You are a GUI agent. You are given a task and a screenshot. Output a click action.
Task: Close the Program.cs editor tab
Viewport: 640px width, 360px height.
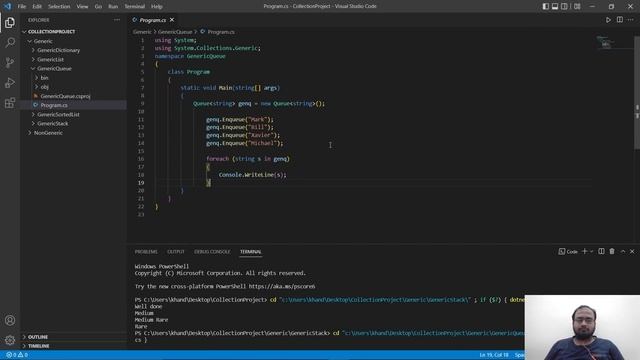(x=172, y=20)
